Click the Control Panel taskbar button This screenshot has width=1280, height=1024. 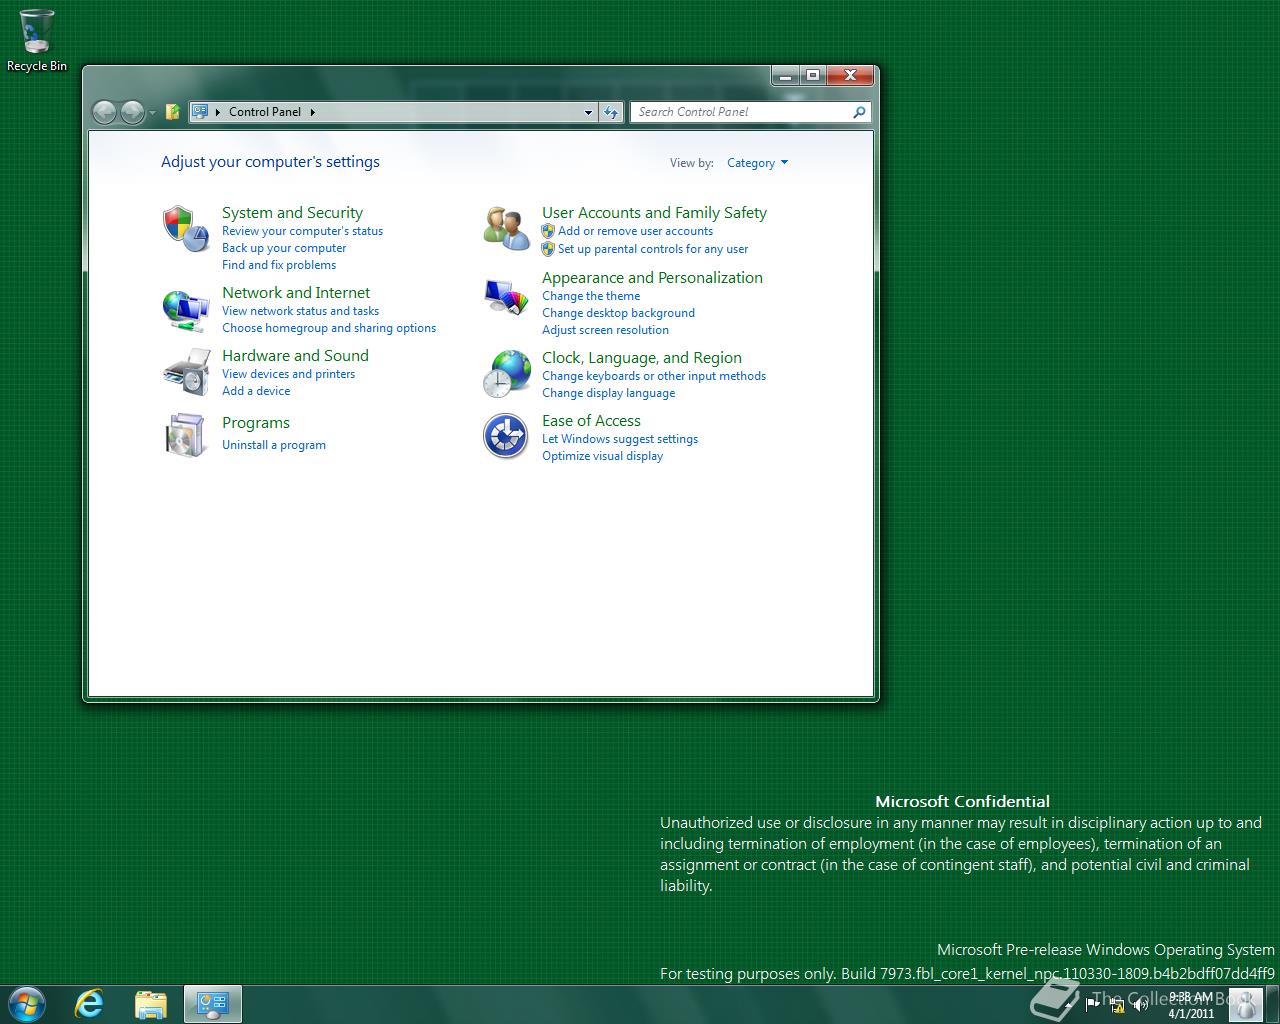(x=212, y=1004)
